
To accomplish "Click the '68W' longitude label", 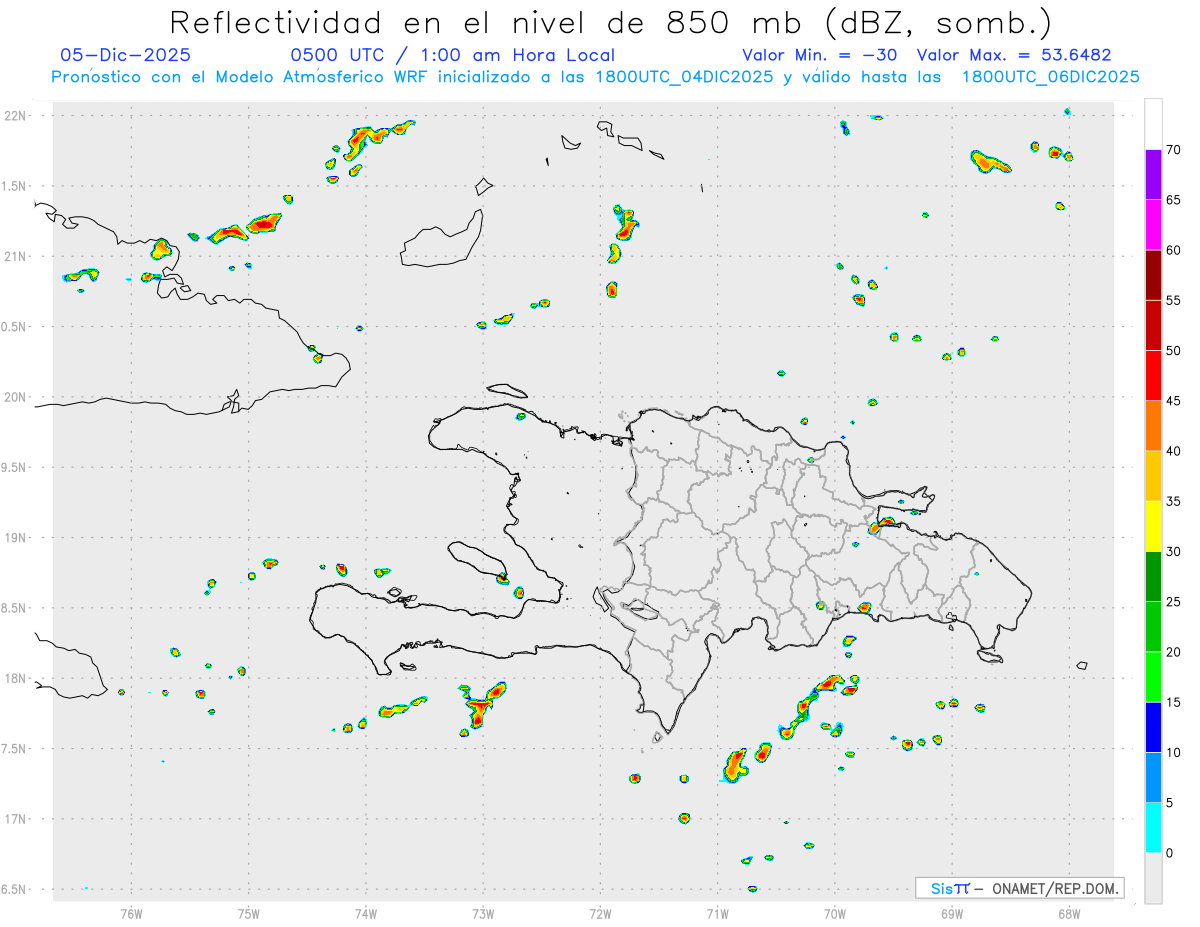I will pos(1069,913).
